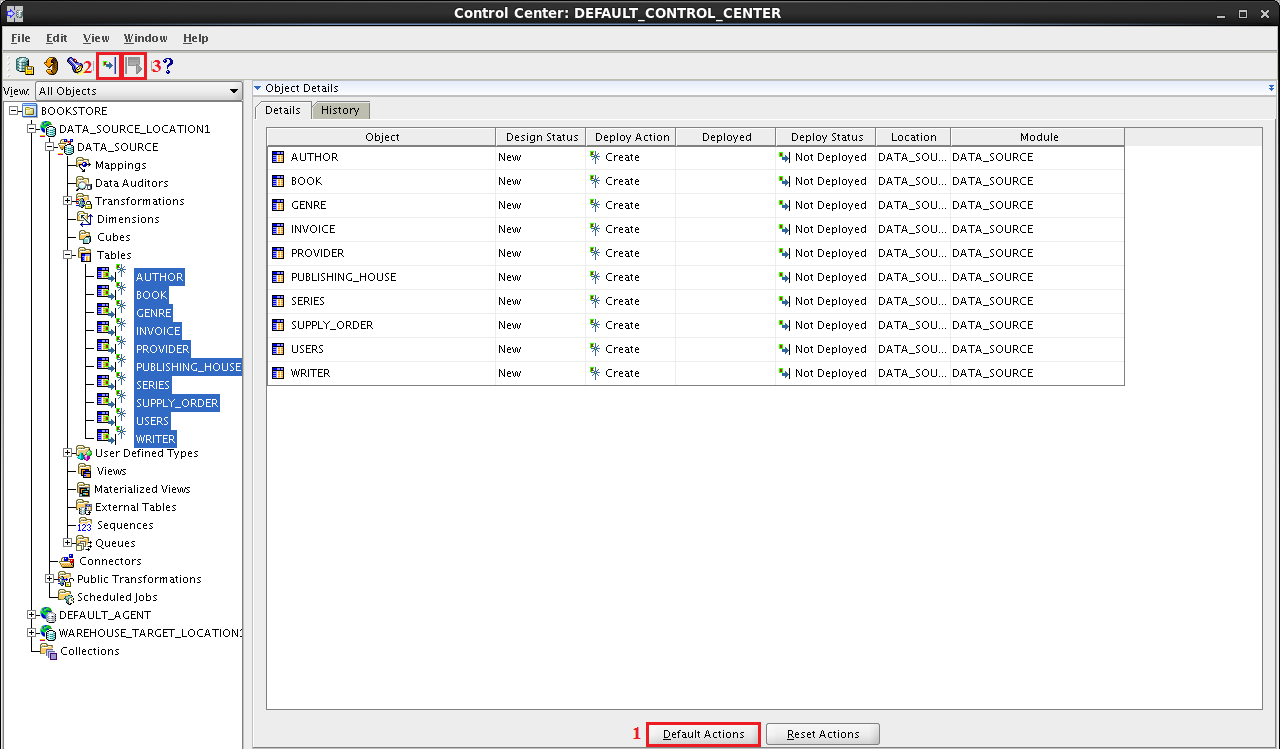Click the Views node icon
The width and height of the screenshot is (1280, 749).
pos(86,471)
